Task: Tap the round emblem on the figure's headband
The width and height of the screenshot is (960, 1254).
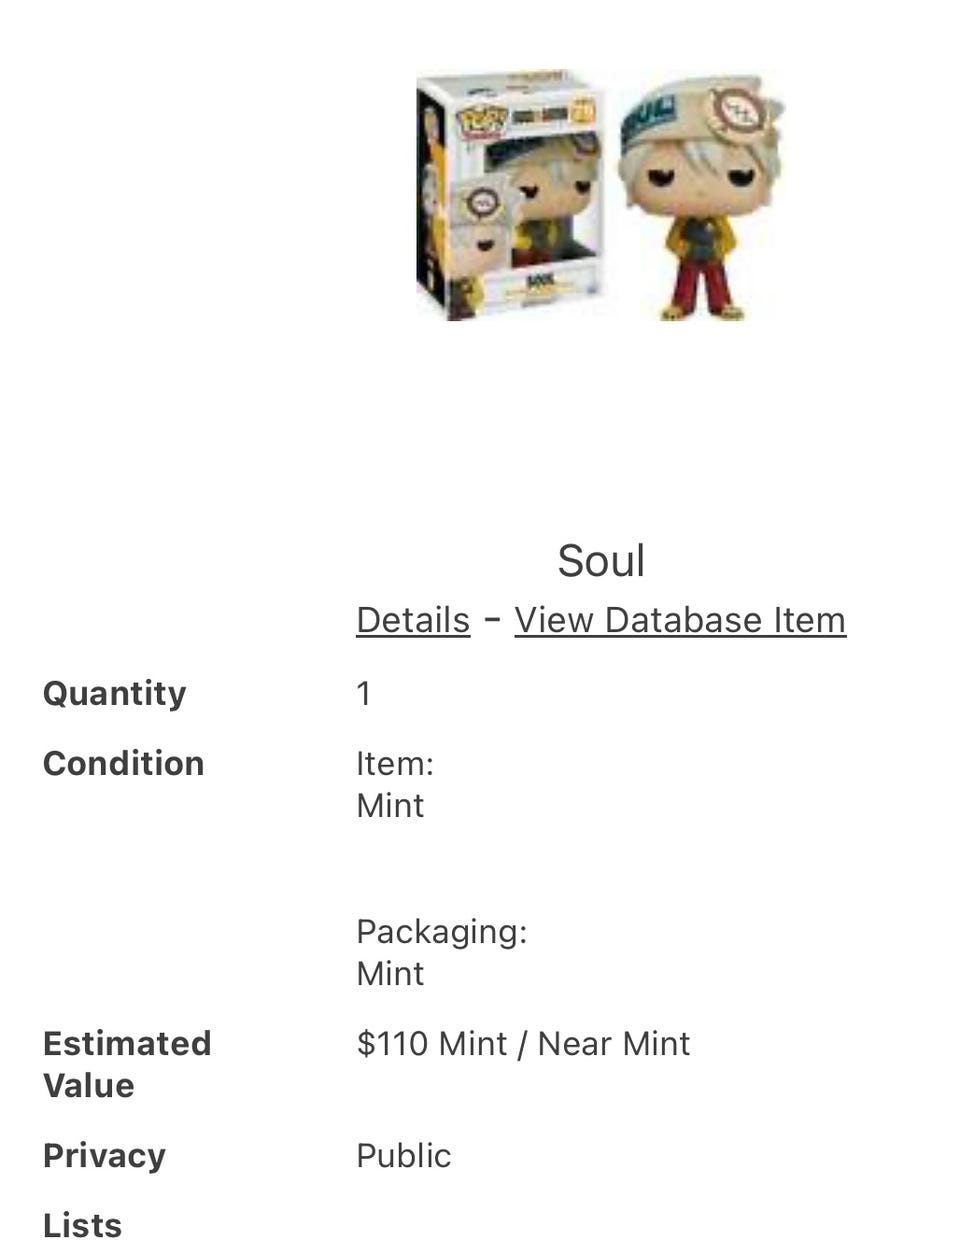Action: coord(738,110)
